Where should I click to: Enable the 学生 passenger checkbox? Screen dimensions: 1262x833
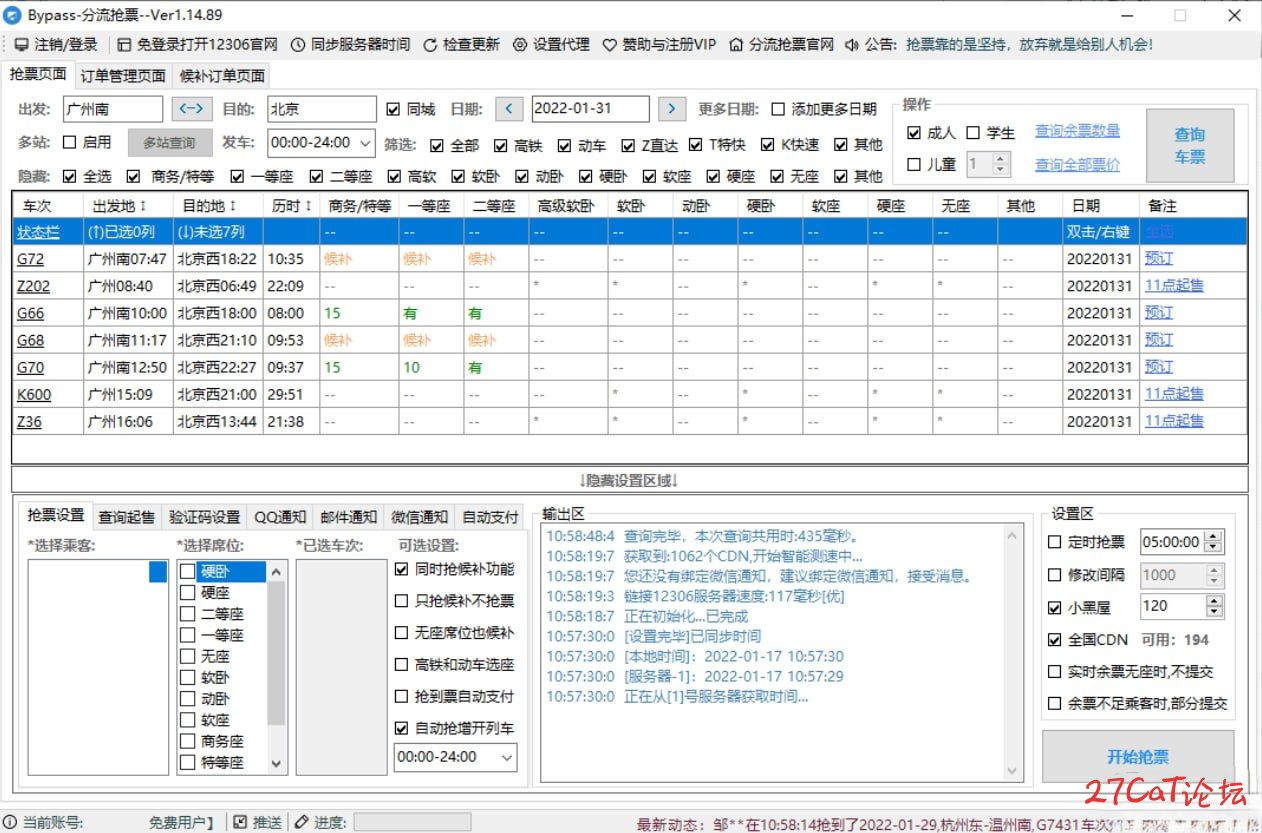tap(973, 133)
